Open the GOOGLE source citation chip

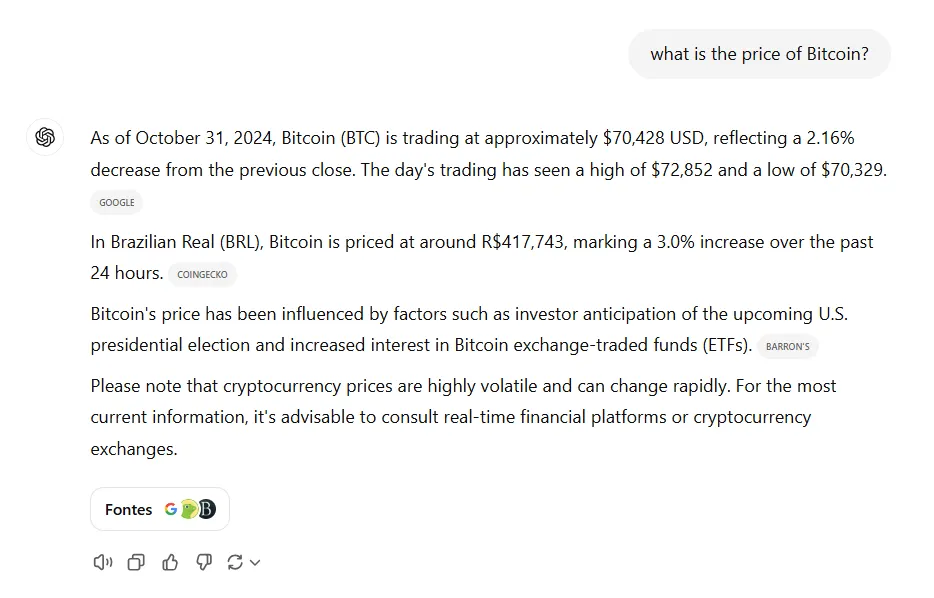tap(117, 202)
